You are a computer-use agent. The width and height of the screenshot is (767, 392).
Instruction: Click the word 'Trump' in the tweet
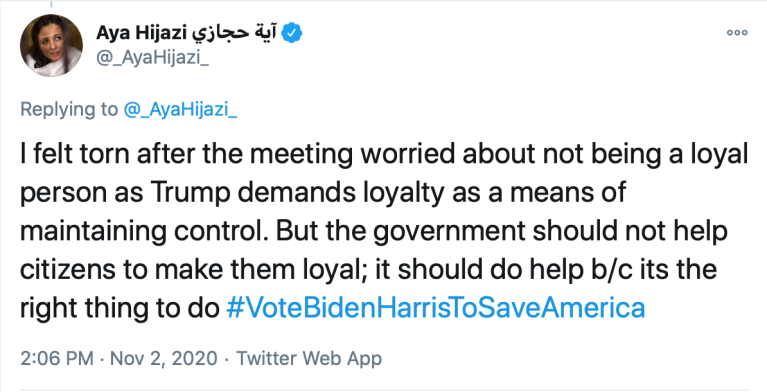point(190,193)
